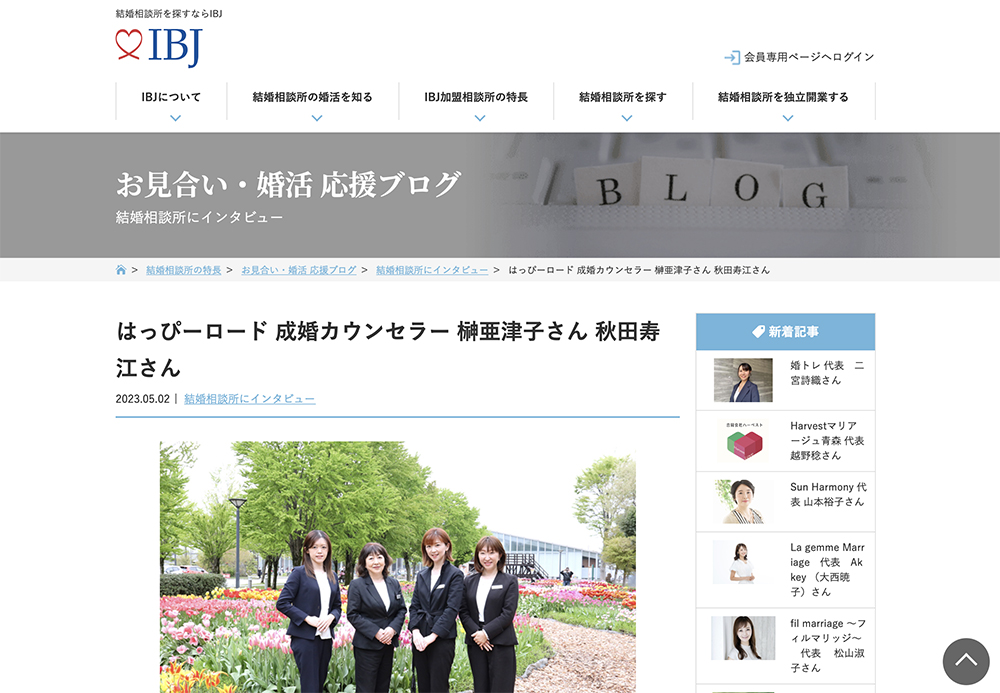Open 会員専用ページへログイン link

[808, 57]
